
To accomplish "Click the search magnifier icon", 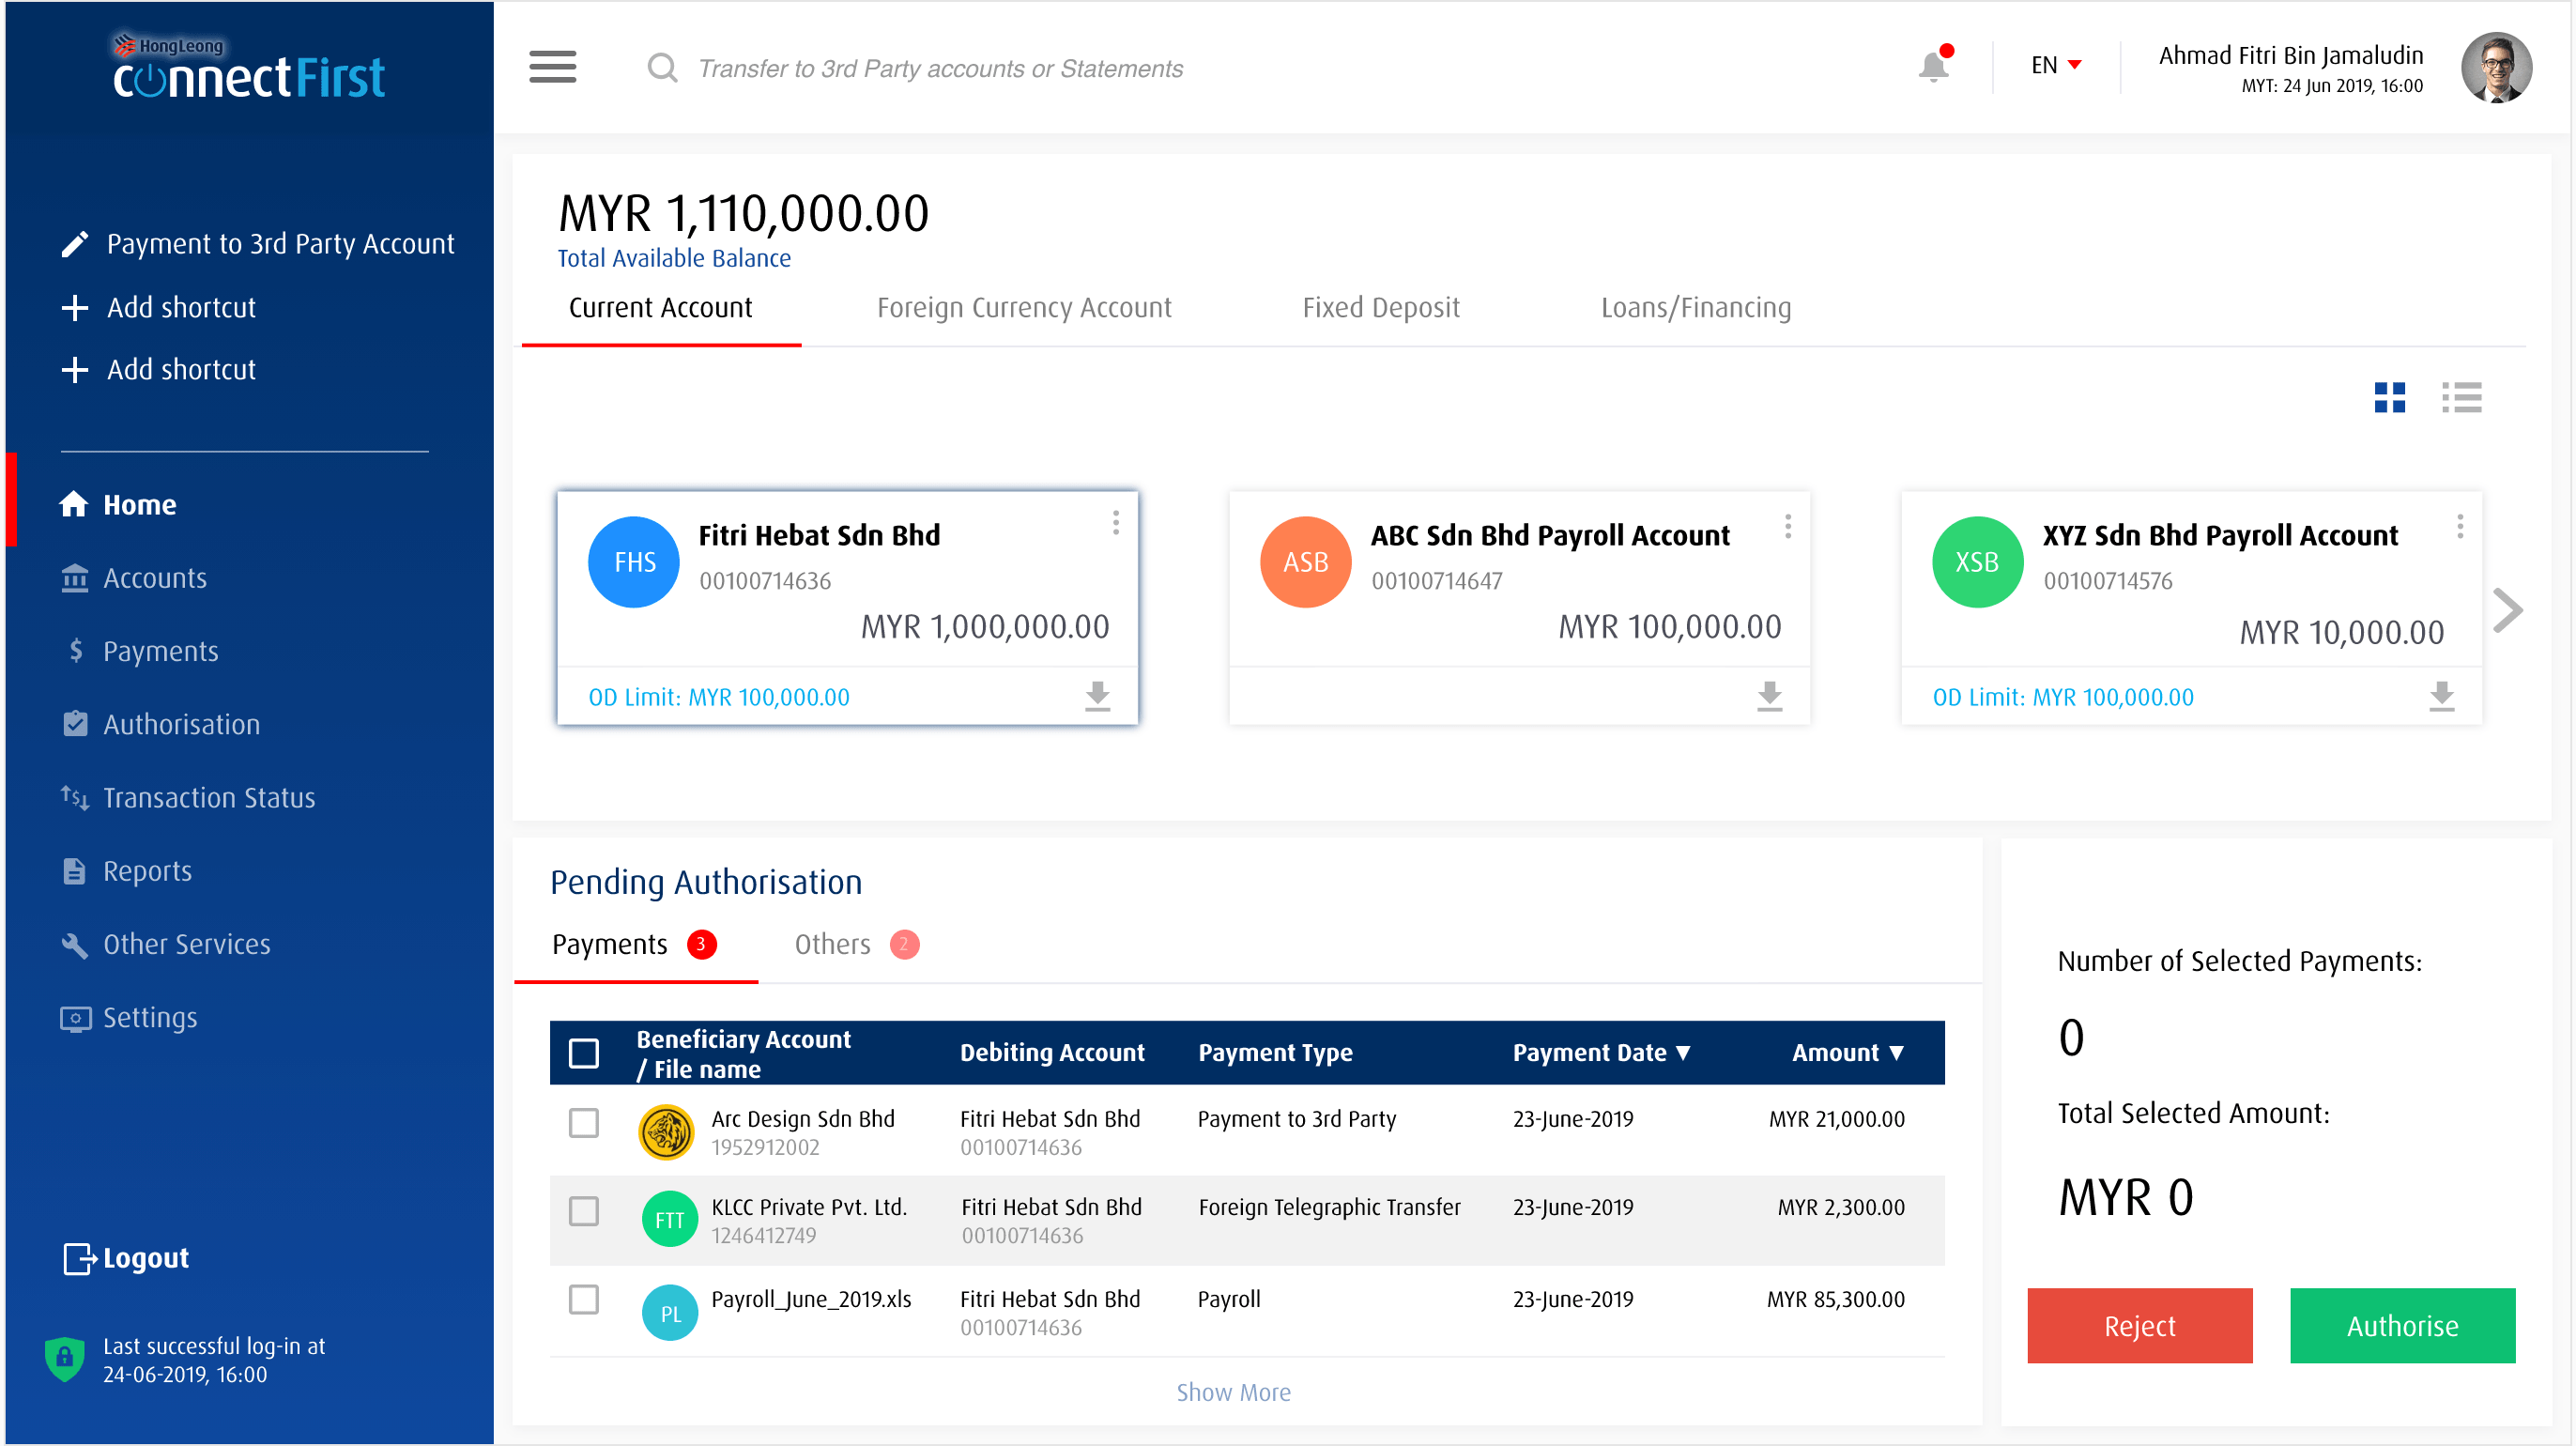I will click(x=661, y=67).
